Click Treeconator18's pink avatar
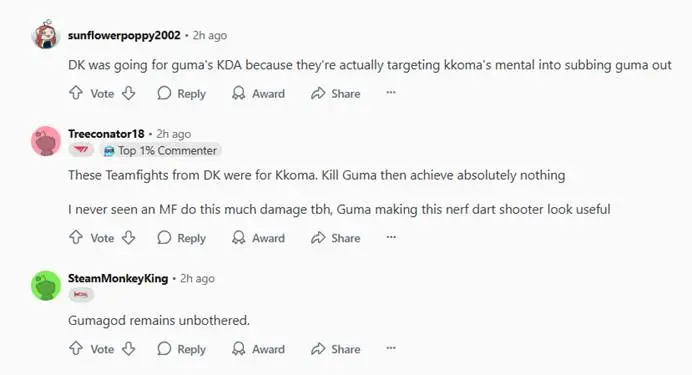This screenshot has width=692, height=375. click(46, 141)
